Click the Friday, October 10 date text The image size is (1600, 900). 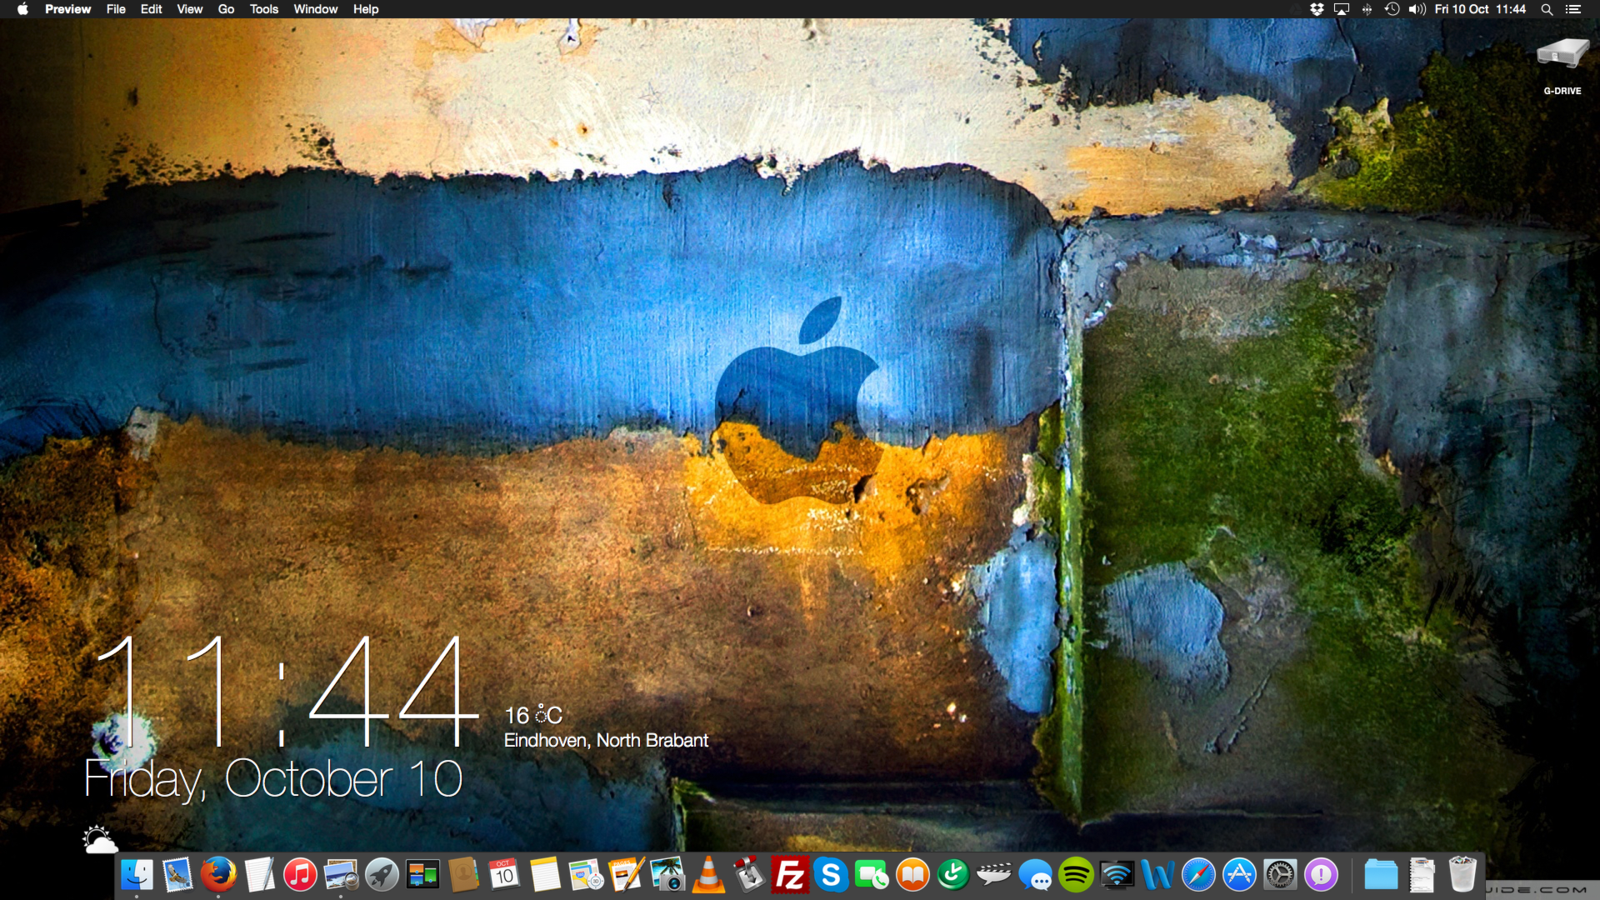point(273,779)
